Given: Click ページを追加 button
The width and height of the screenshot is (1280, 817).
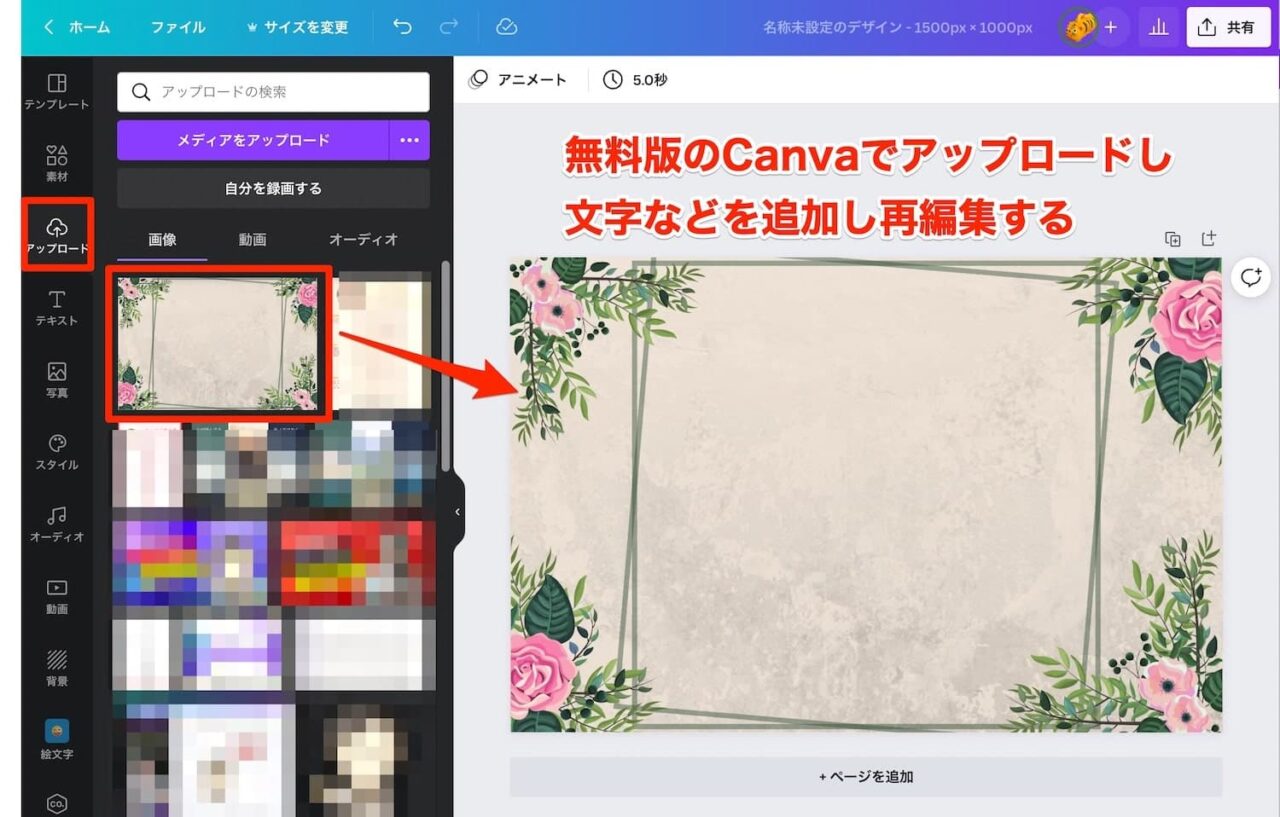Looking at the screenshot, I should click(x=866, y=777).
